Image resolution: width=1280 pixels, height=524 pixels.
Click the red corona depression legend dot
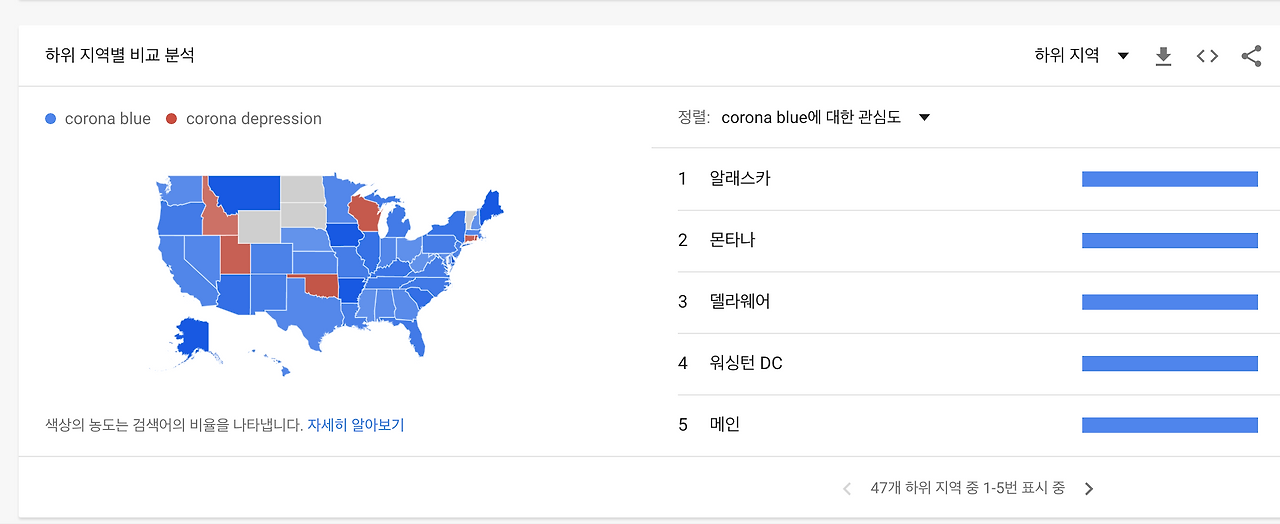[x=171, y=119]
